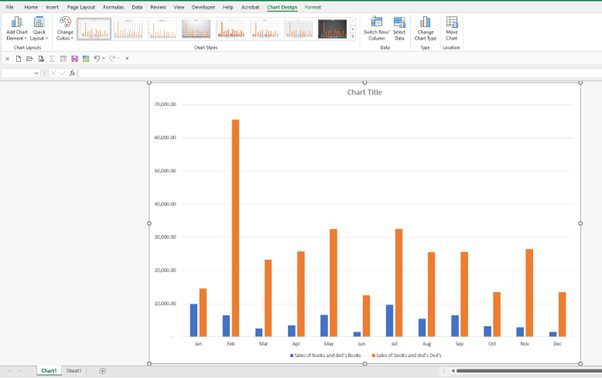Switch to the Developer tab
Image resolution: width=602 pixels, height=378 pixels.
[x=203, y=7]
